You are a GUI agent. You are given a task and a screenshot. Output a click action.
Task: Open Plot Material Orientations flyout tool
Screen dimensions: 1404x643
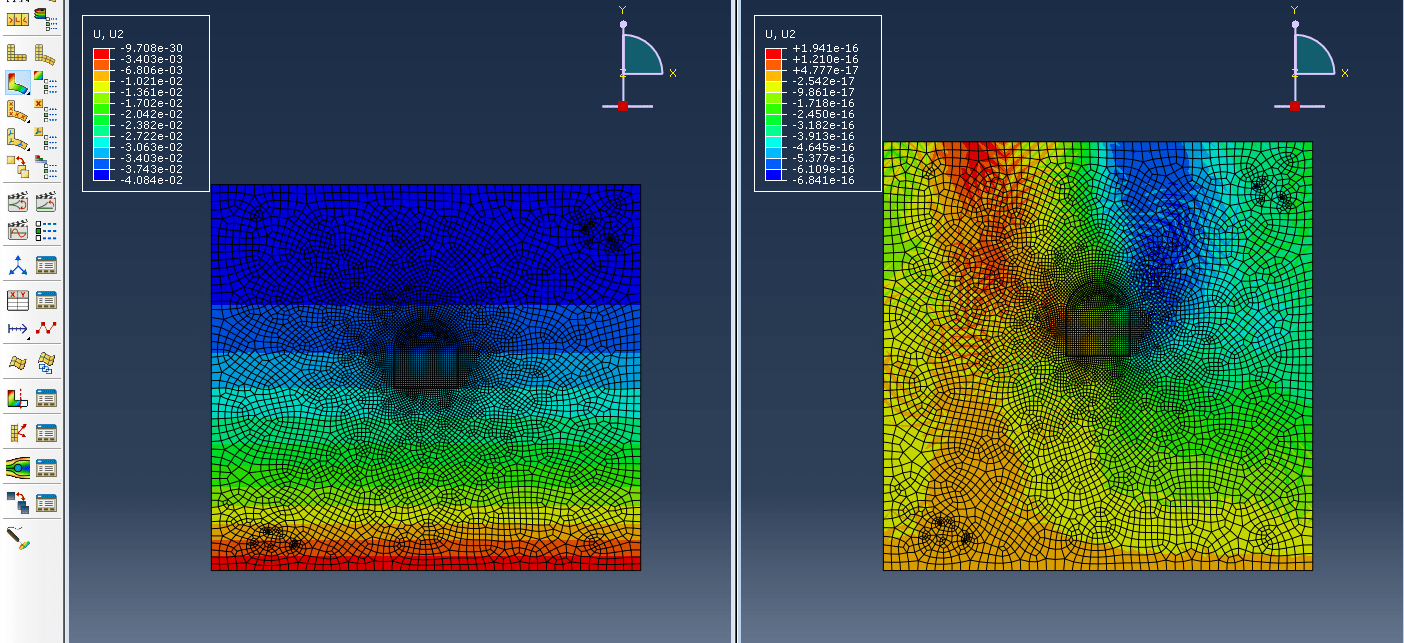click(18, 139)
